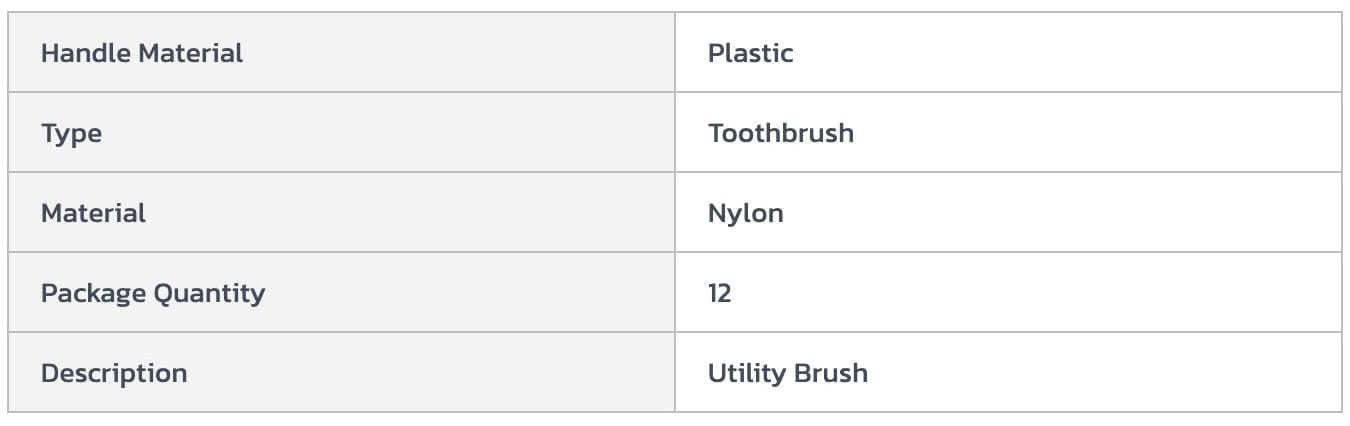Image resolution: width=1350 pixels, height=426 pixels.
Task: Click the Type row label
Action: (71, 133)
